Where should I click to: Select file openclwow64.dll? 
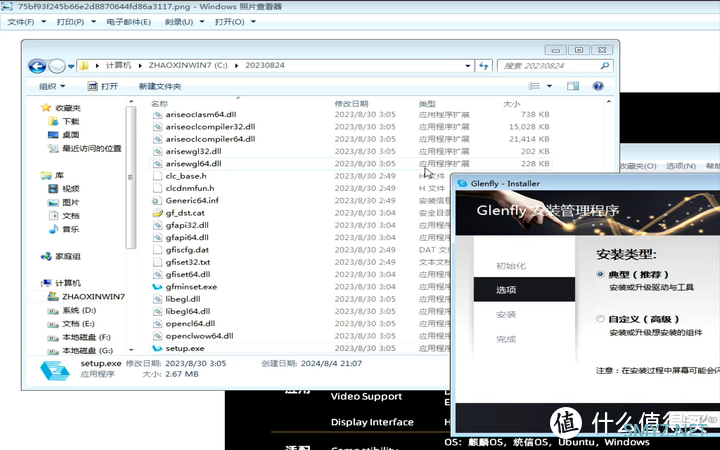coord(199,336)
